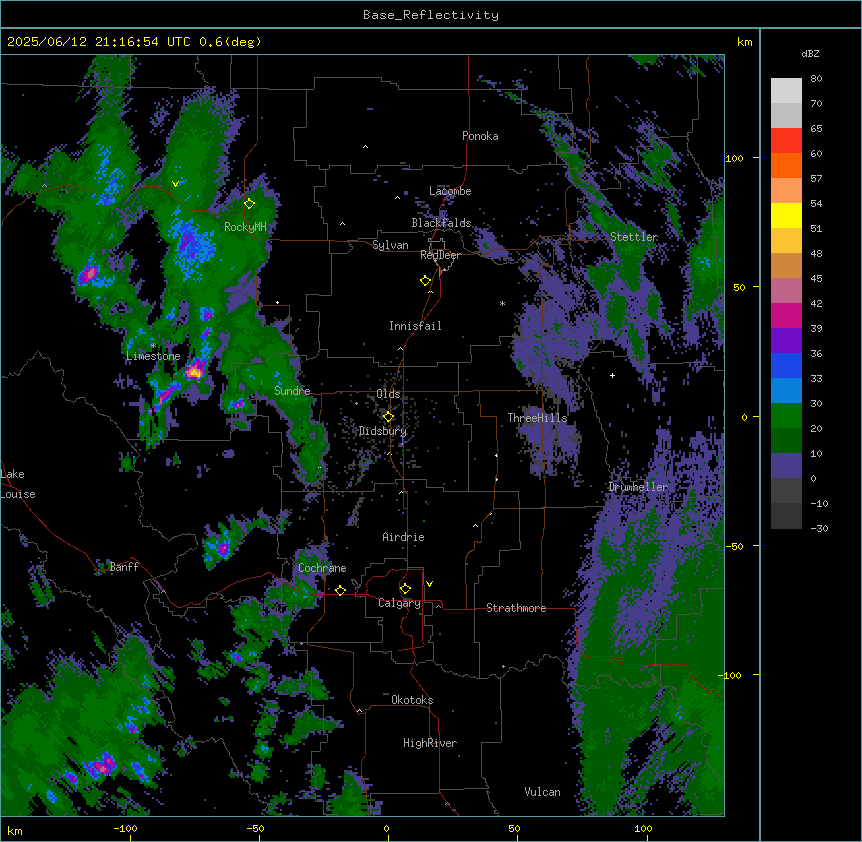Click the RedDeer city label
The width and height of the screenshot is (862, 842).
pos(440,255)
